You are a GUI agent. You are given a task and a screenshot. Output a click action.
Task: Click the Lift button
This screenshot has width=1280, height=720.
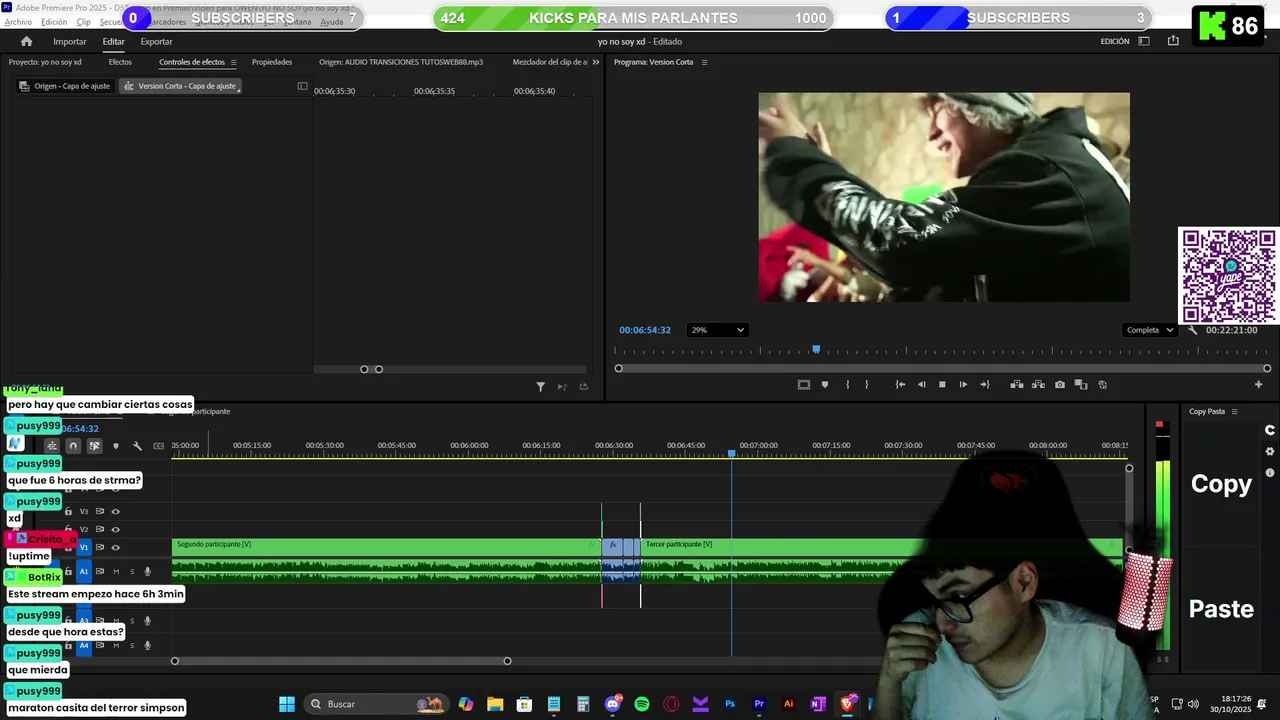click(x=1017, y=384)
